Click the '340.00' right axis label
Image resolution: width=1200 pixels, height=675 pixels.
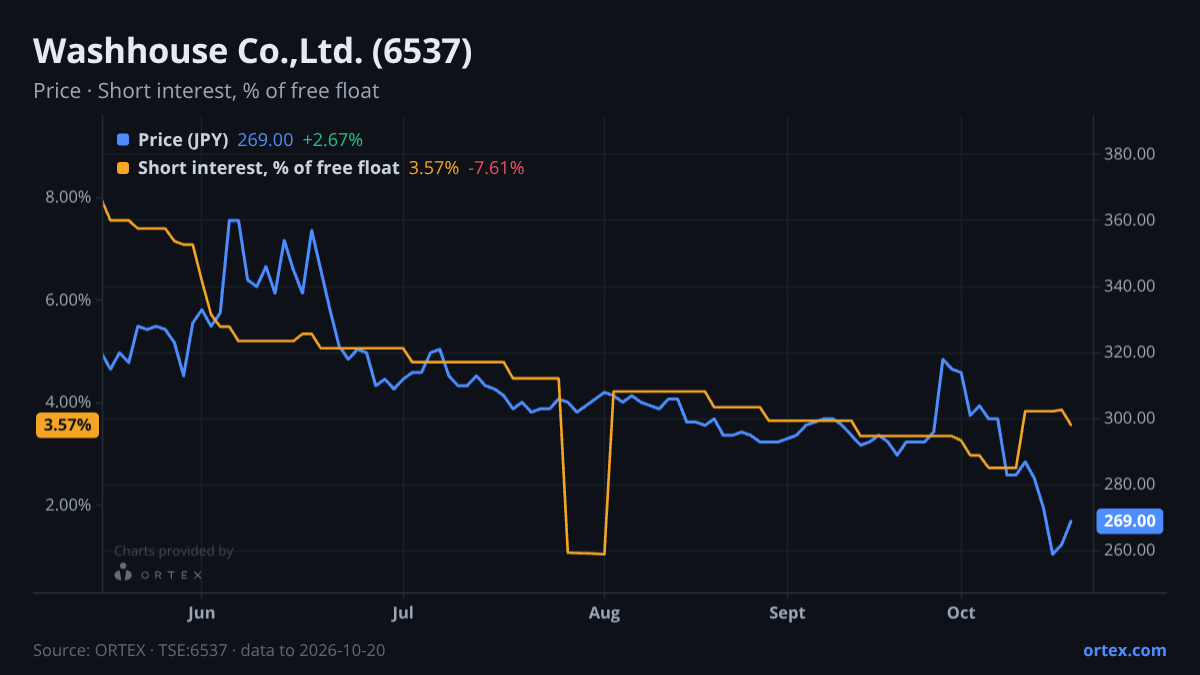tap(1130, 286)
